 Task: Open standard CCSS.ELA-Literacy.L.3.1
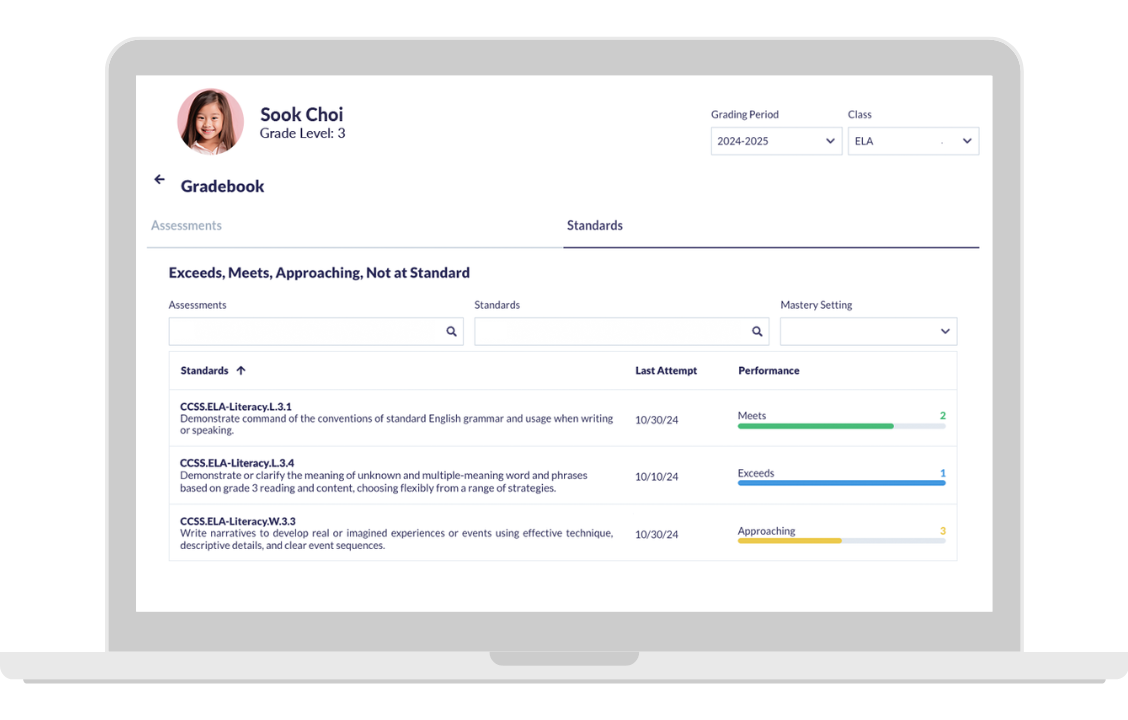[236, 407]
